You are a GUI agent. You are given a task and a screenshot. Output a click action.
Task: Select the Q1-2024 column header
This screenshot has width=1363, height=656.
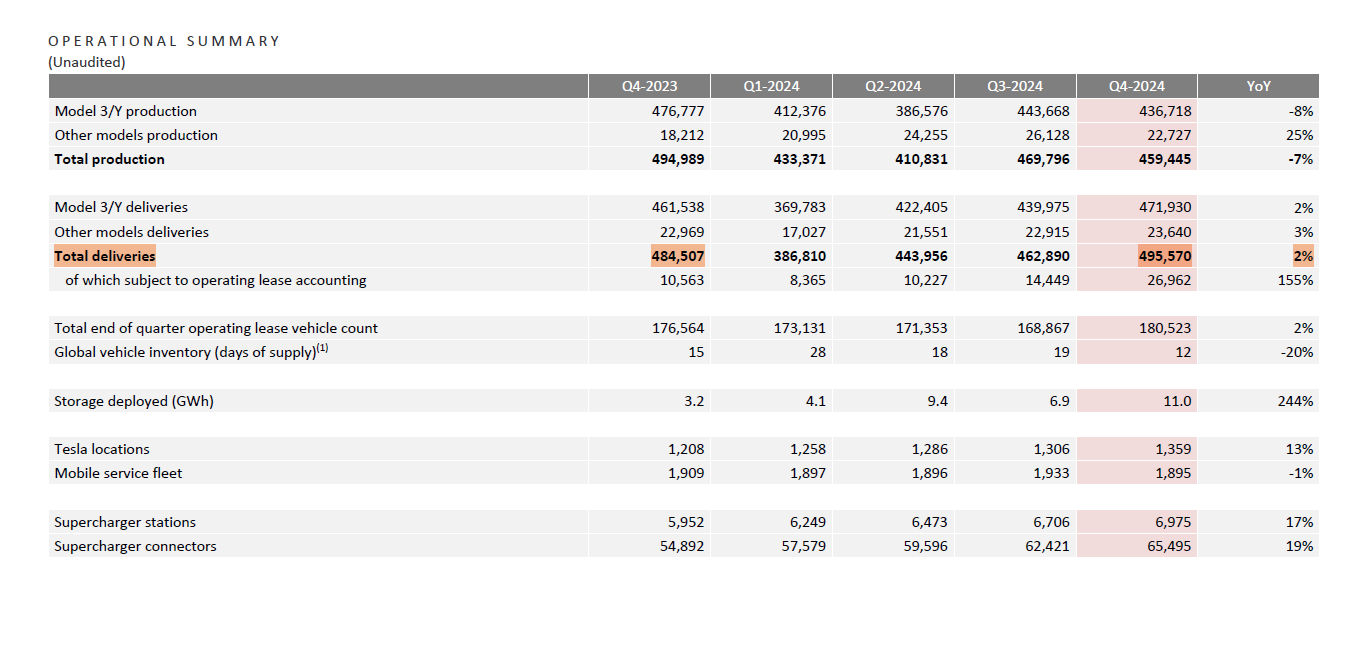(x=771, y=86)
